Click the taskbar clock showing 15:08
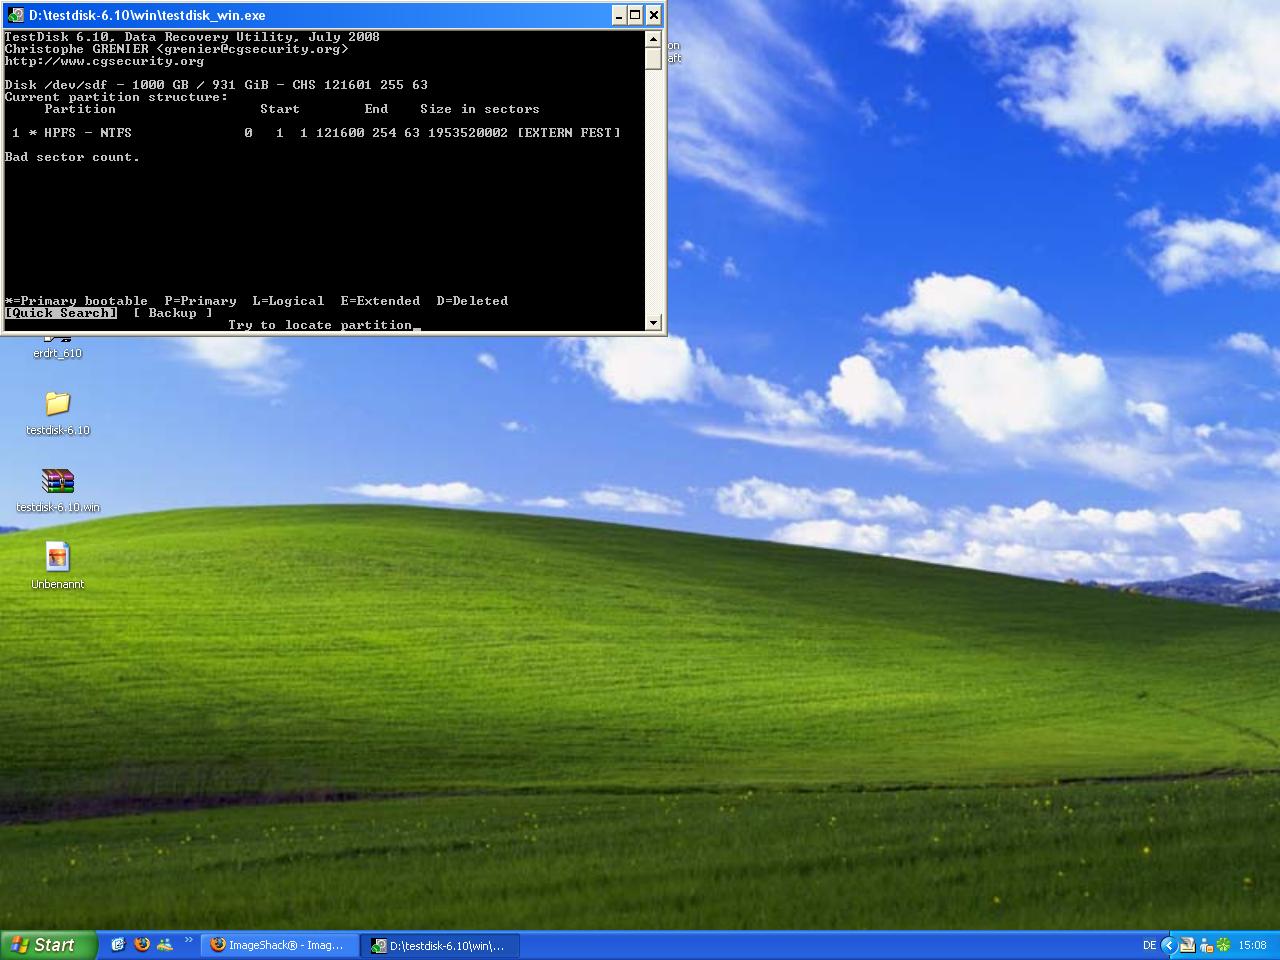 coord(1252,945)
